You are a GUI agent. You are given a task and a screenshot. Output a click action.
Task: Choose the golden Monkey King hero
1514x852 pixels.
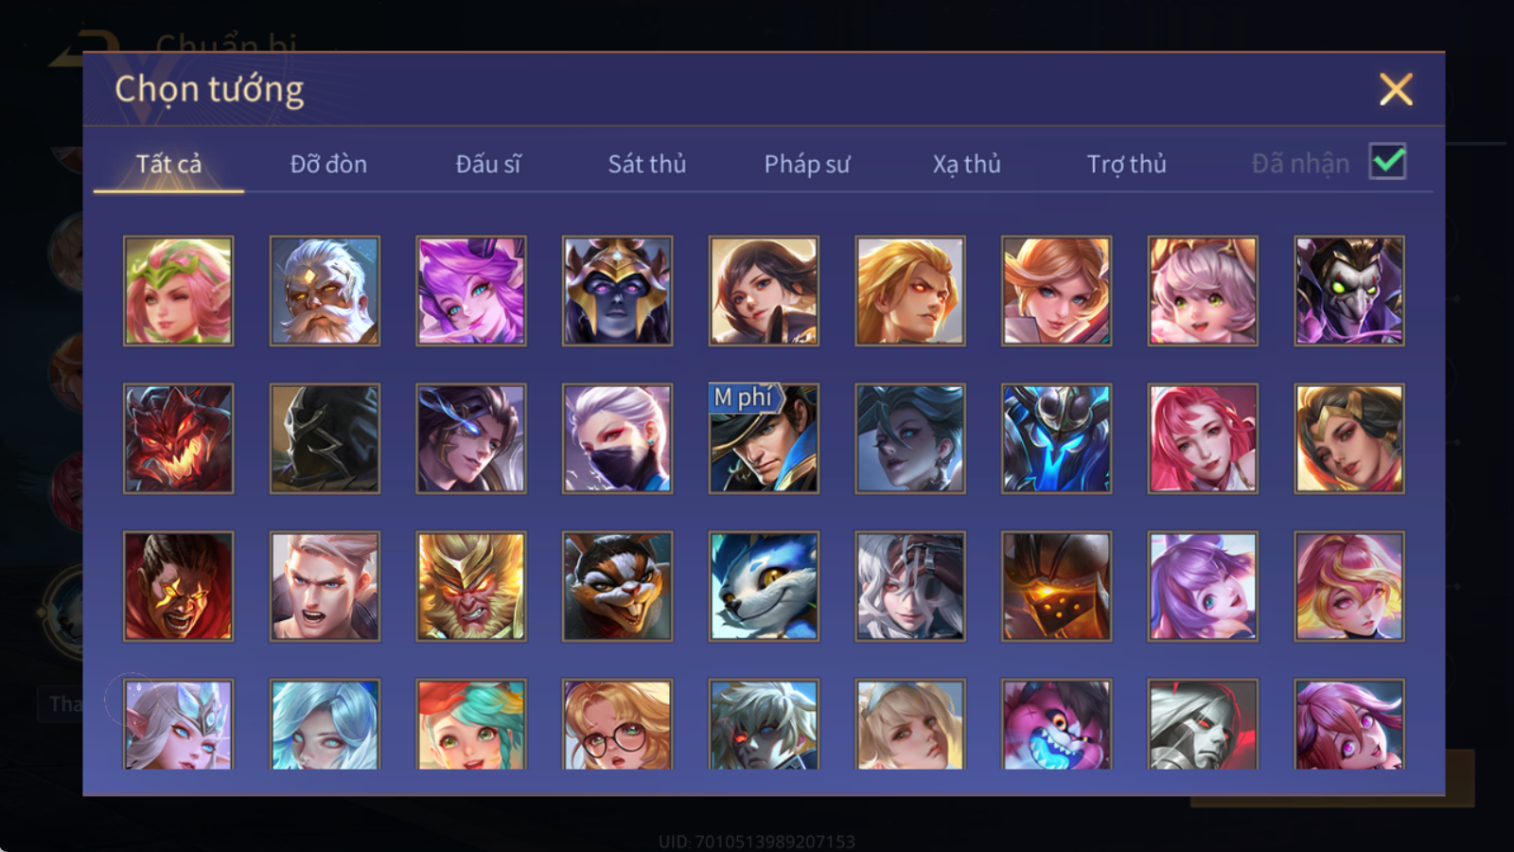click(471, 586)
